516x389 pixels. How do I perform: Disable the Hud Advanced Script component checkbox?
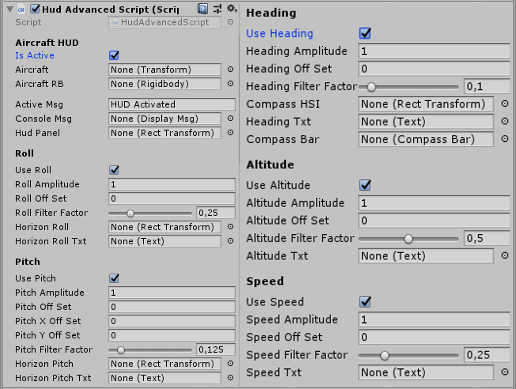[x=35, y=9]
